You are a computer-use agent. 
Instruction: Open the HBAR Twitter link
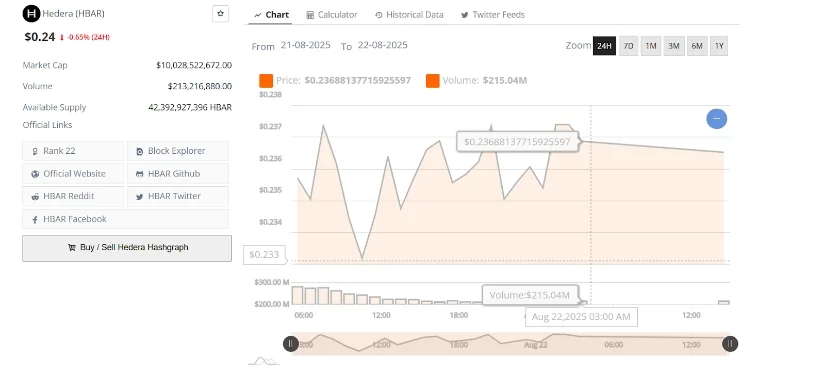click(178, 196)
